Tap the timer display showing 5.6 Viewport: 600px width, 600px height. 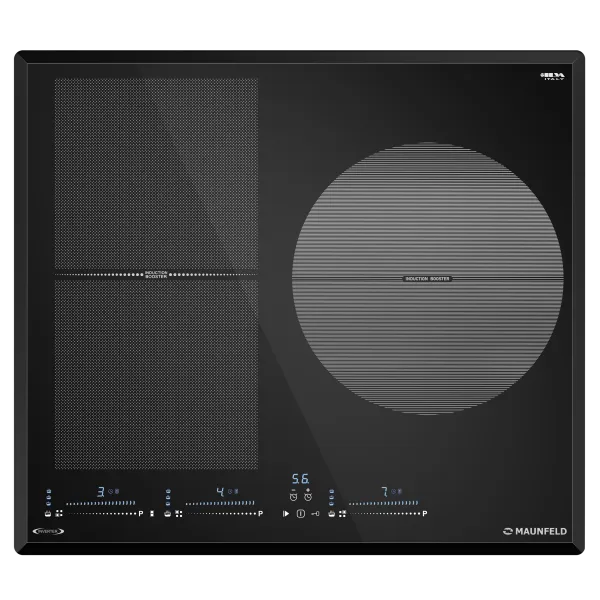(x=300, y=479)
